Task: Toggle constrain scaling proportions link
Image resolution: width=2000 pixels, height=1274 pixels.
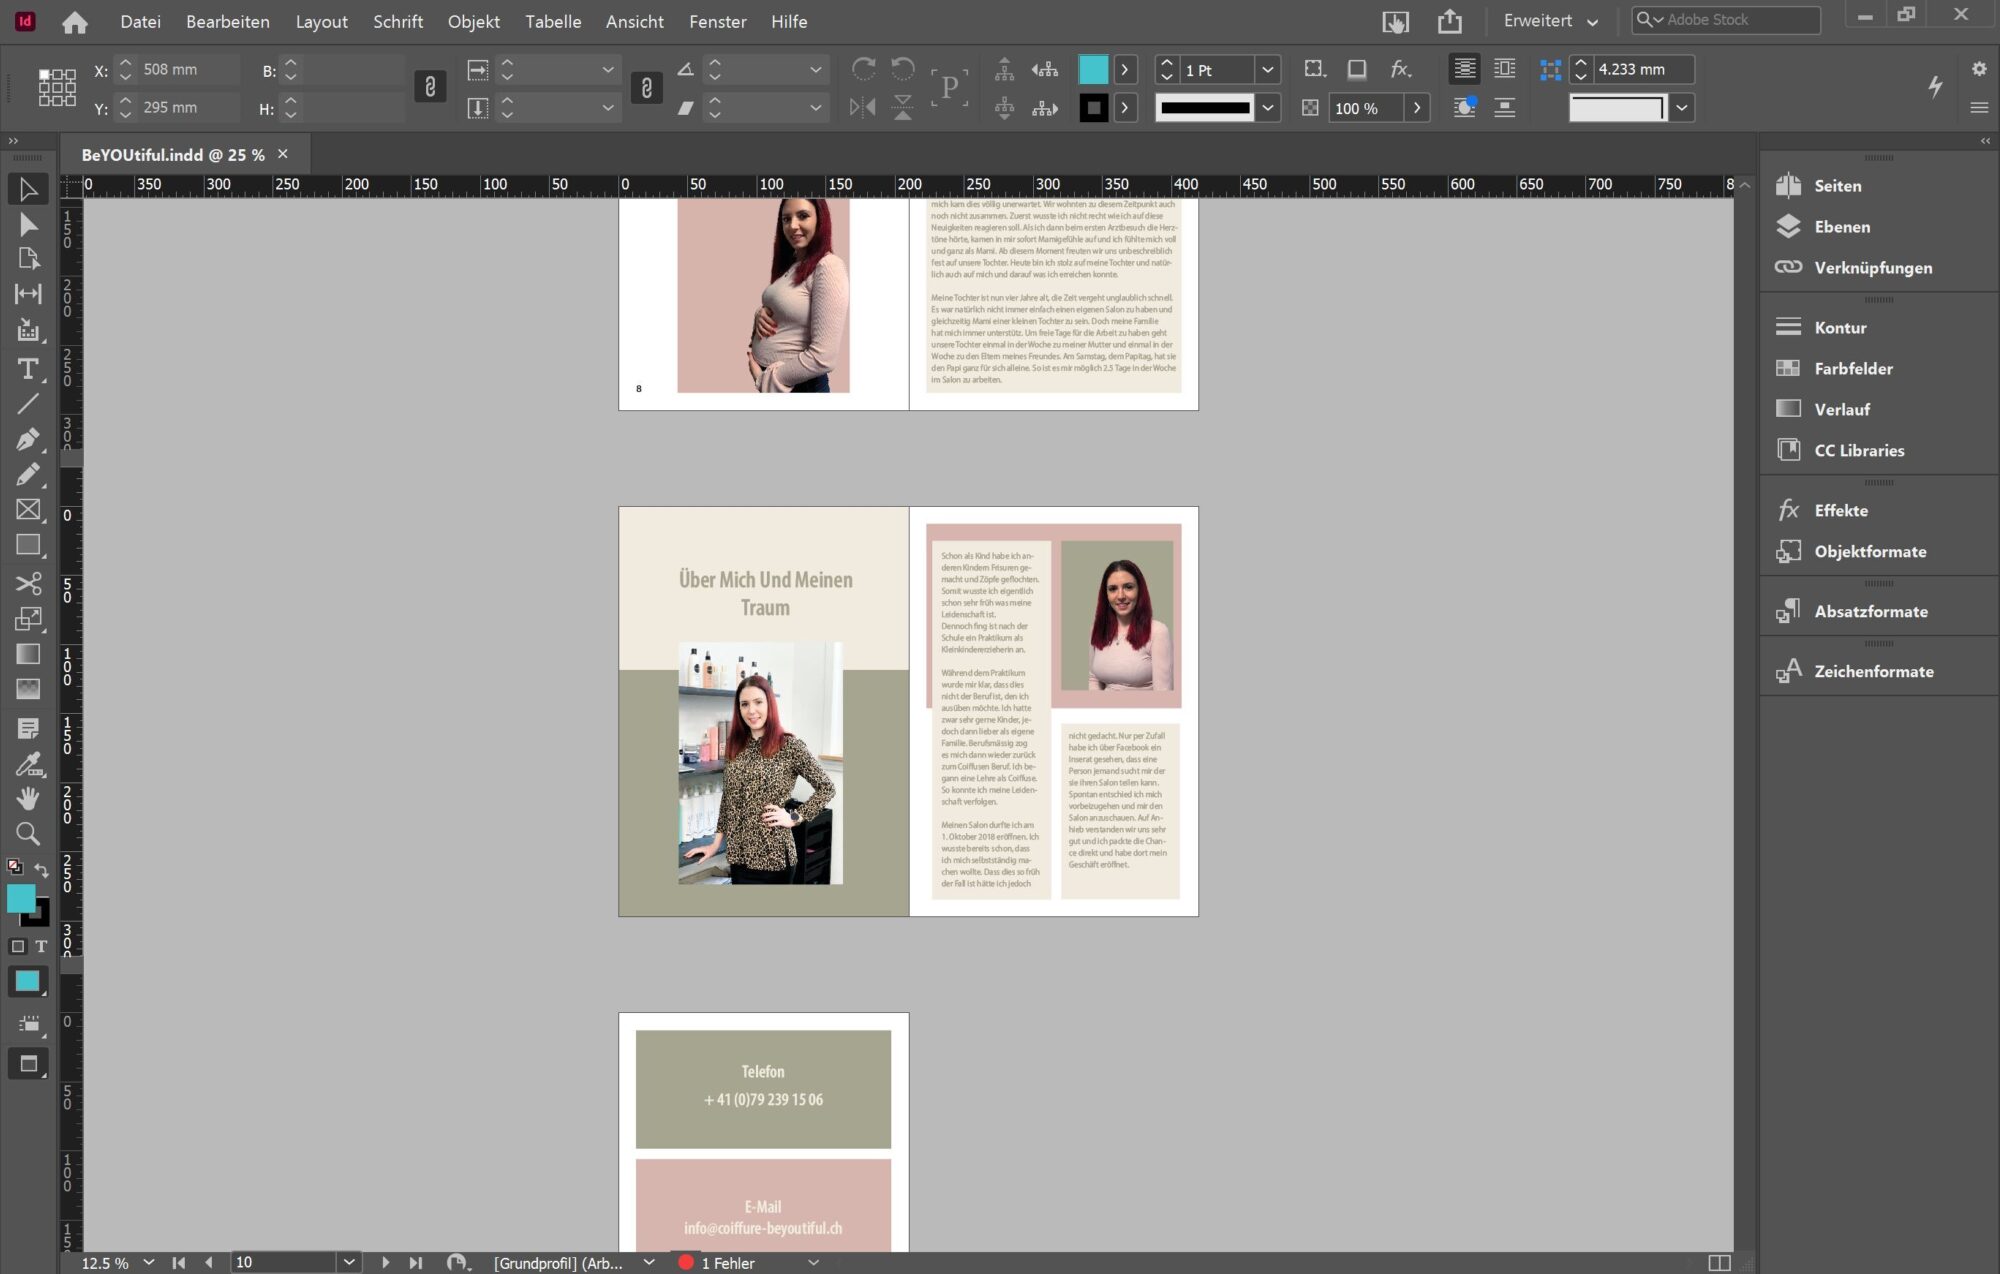Action: (x=646, y=88)
